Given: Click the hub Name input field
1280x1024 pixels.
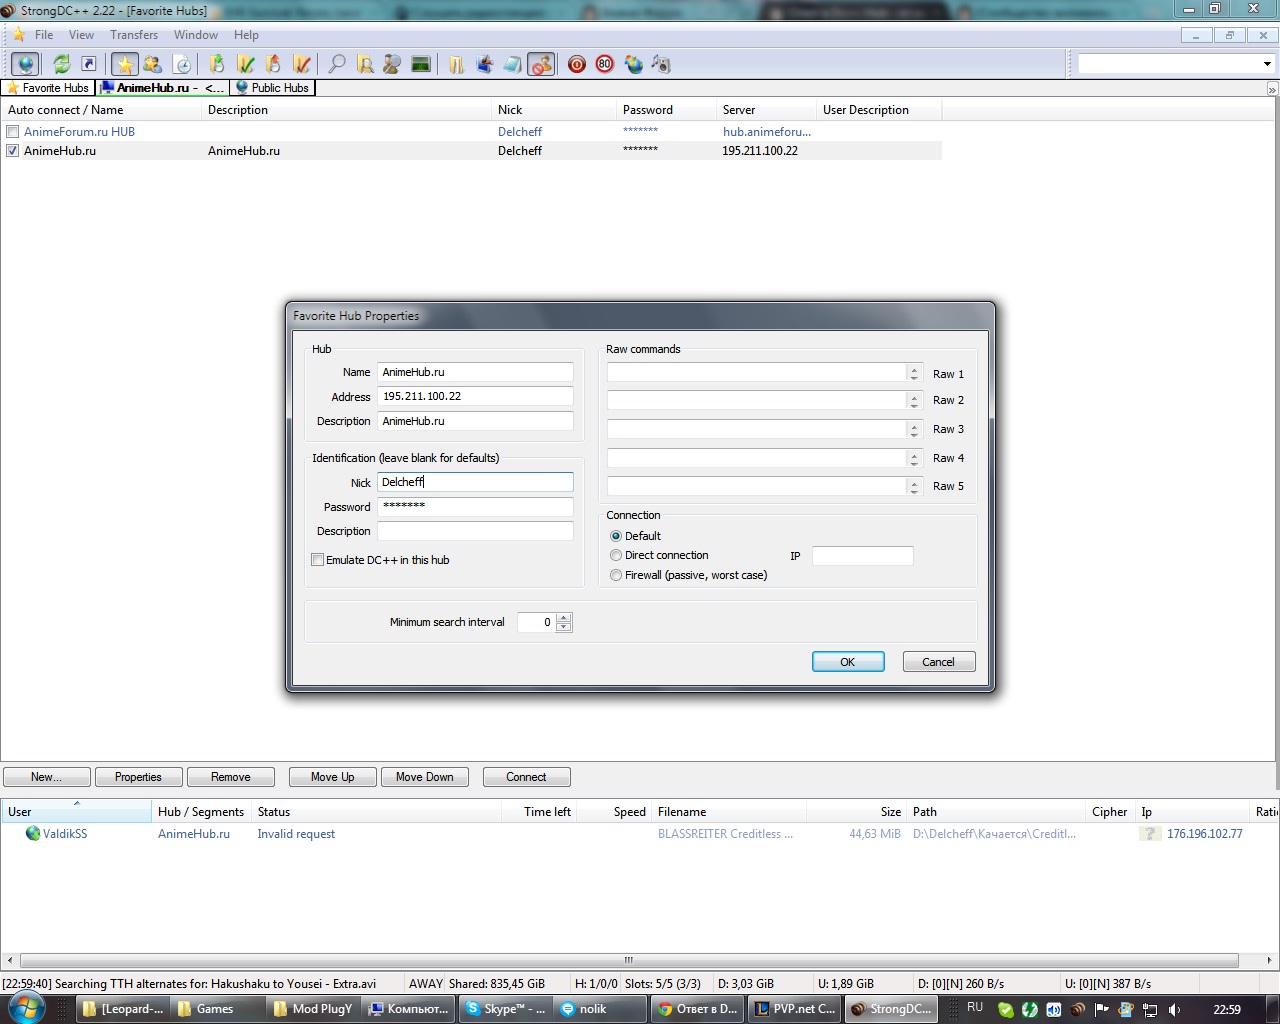Looking at the screenshot, I should tap(475, 372).
